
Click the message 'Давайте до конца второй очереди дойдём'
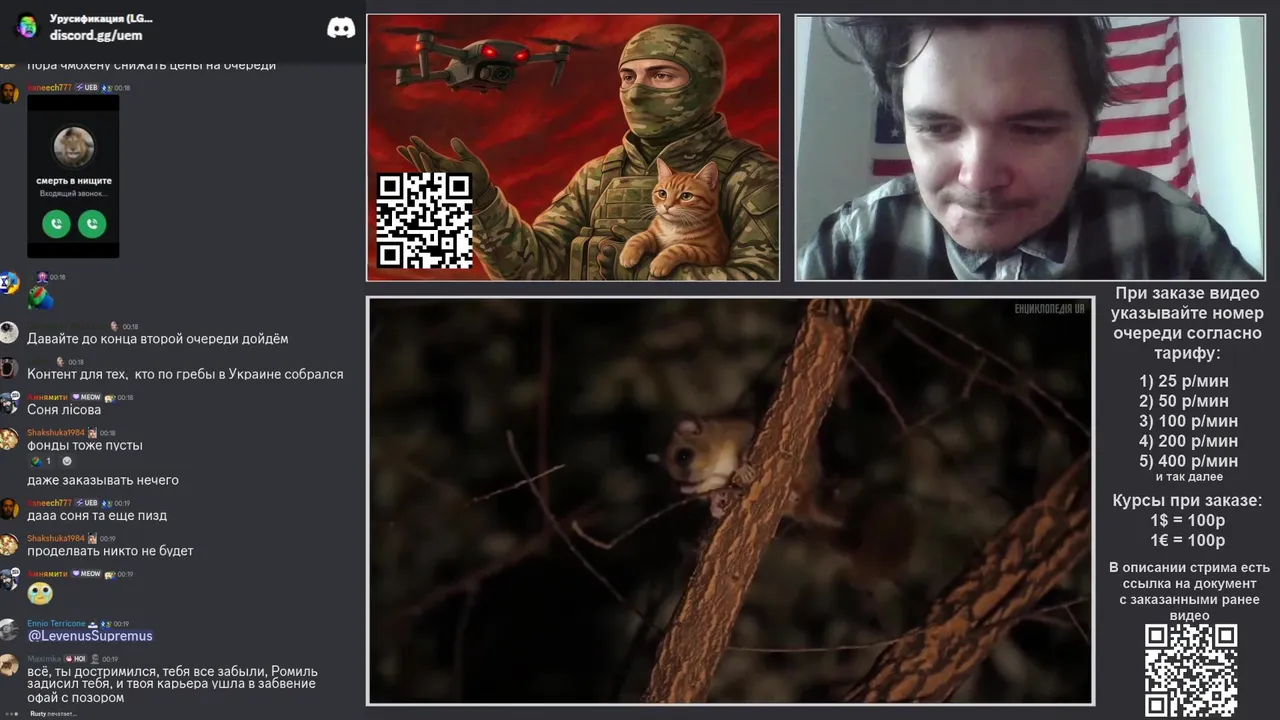click(x=158, y=339)
